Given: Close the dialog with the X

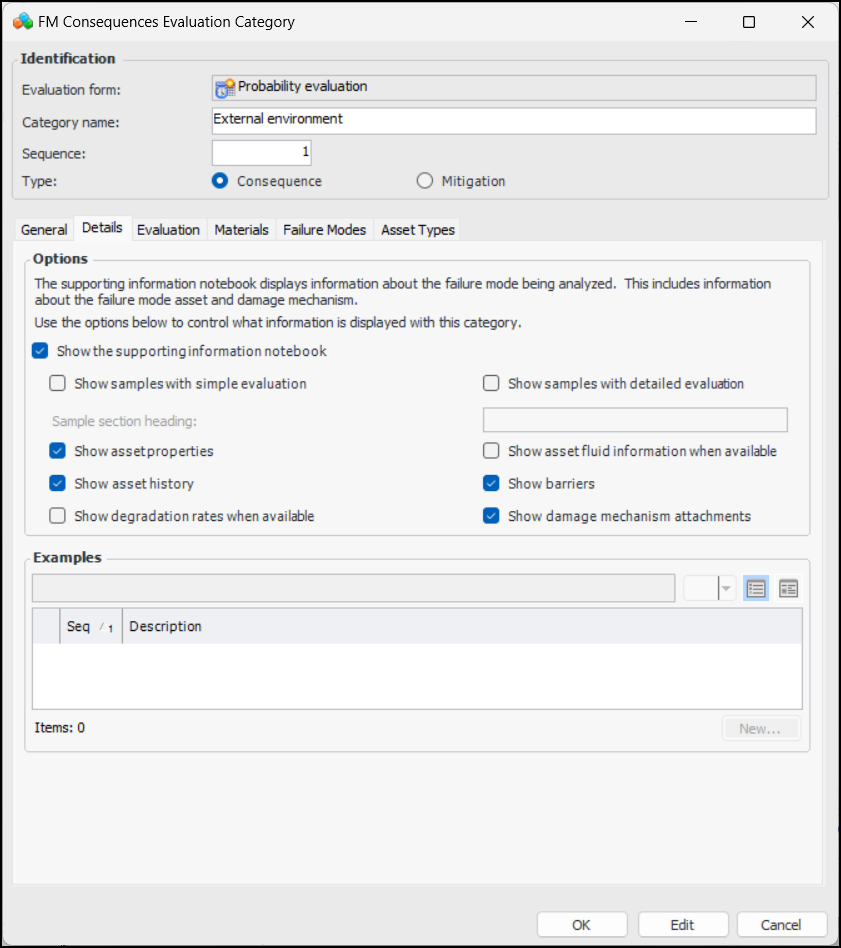Looking at the screenshot, I should [808, 22].
